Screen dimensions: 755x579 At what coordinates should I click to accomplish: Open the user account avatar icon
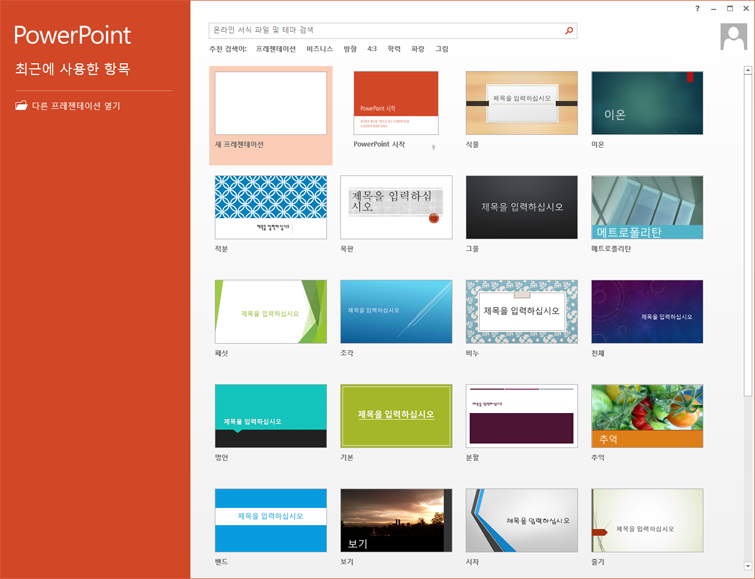tap(733, 36)
